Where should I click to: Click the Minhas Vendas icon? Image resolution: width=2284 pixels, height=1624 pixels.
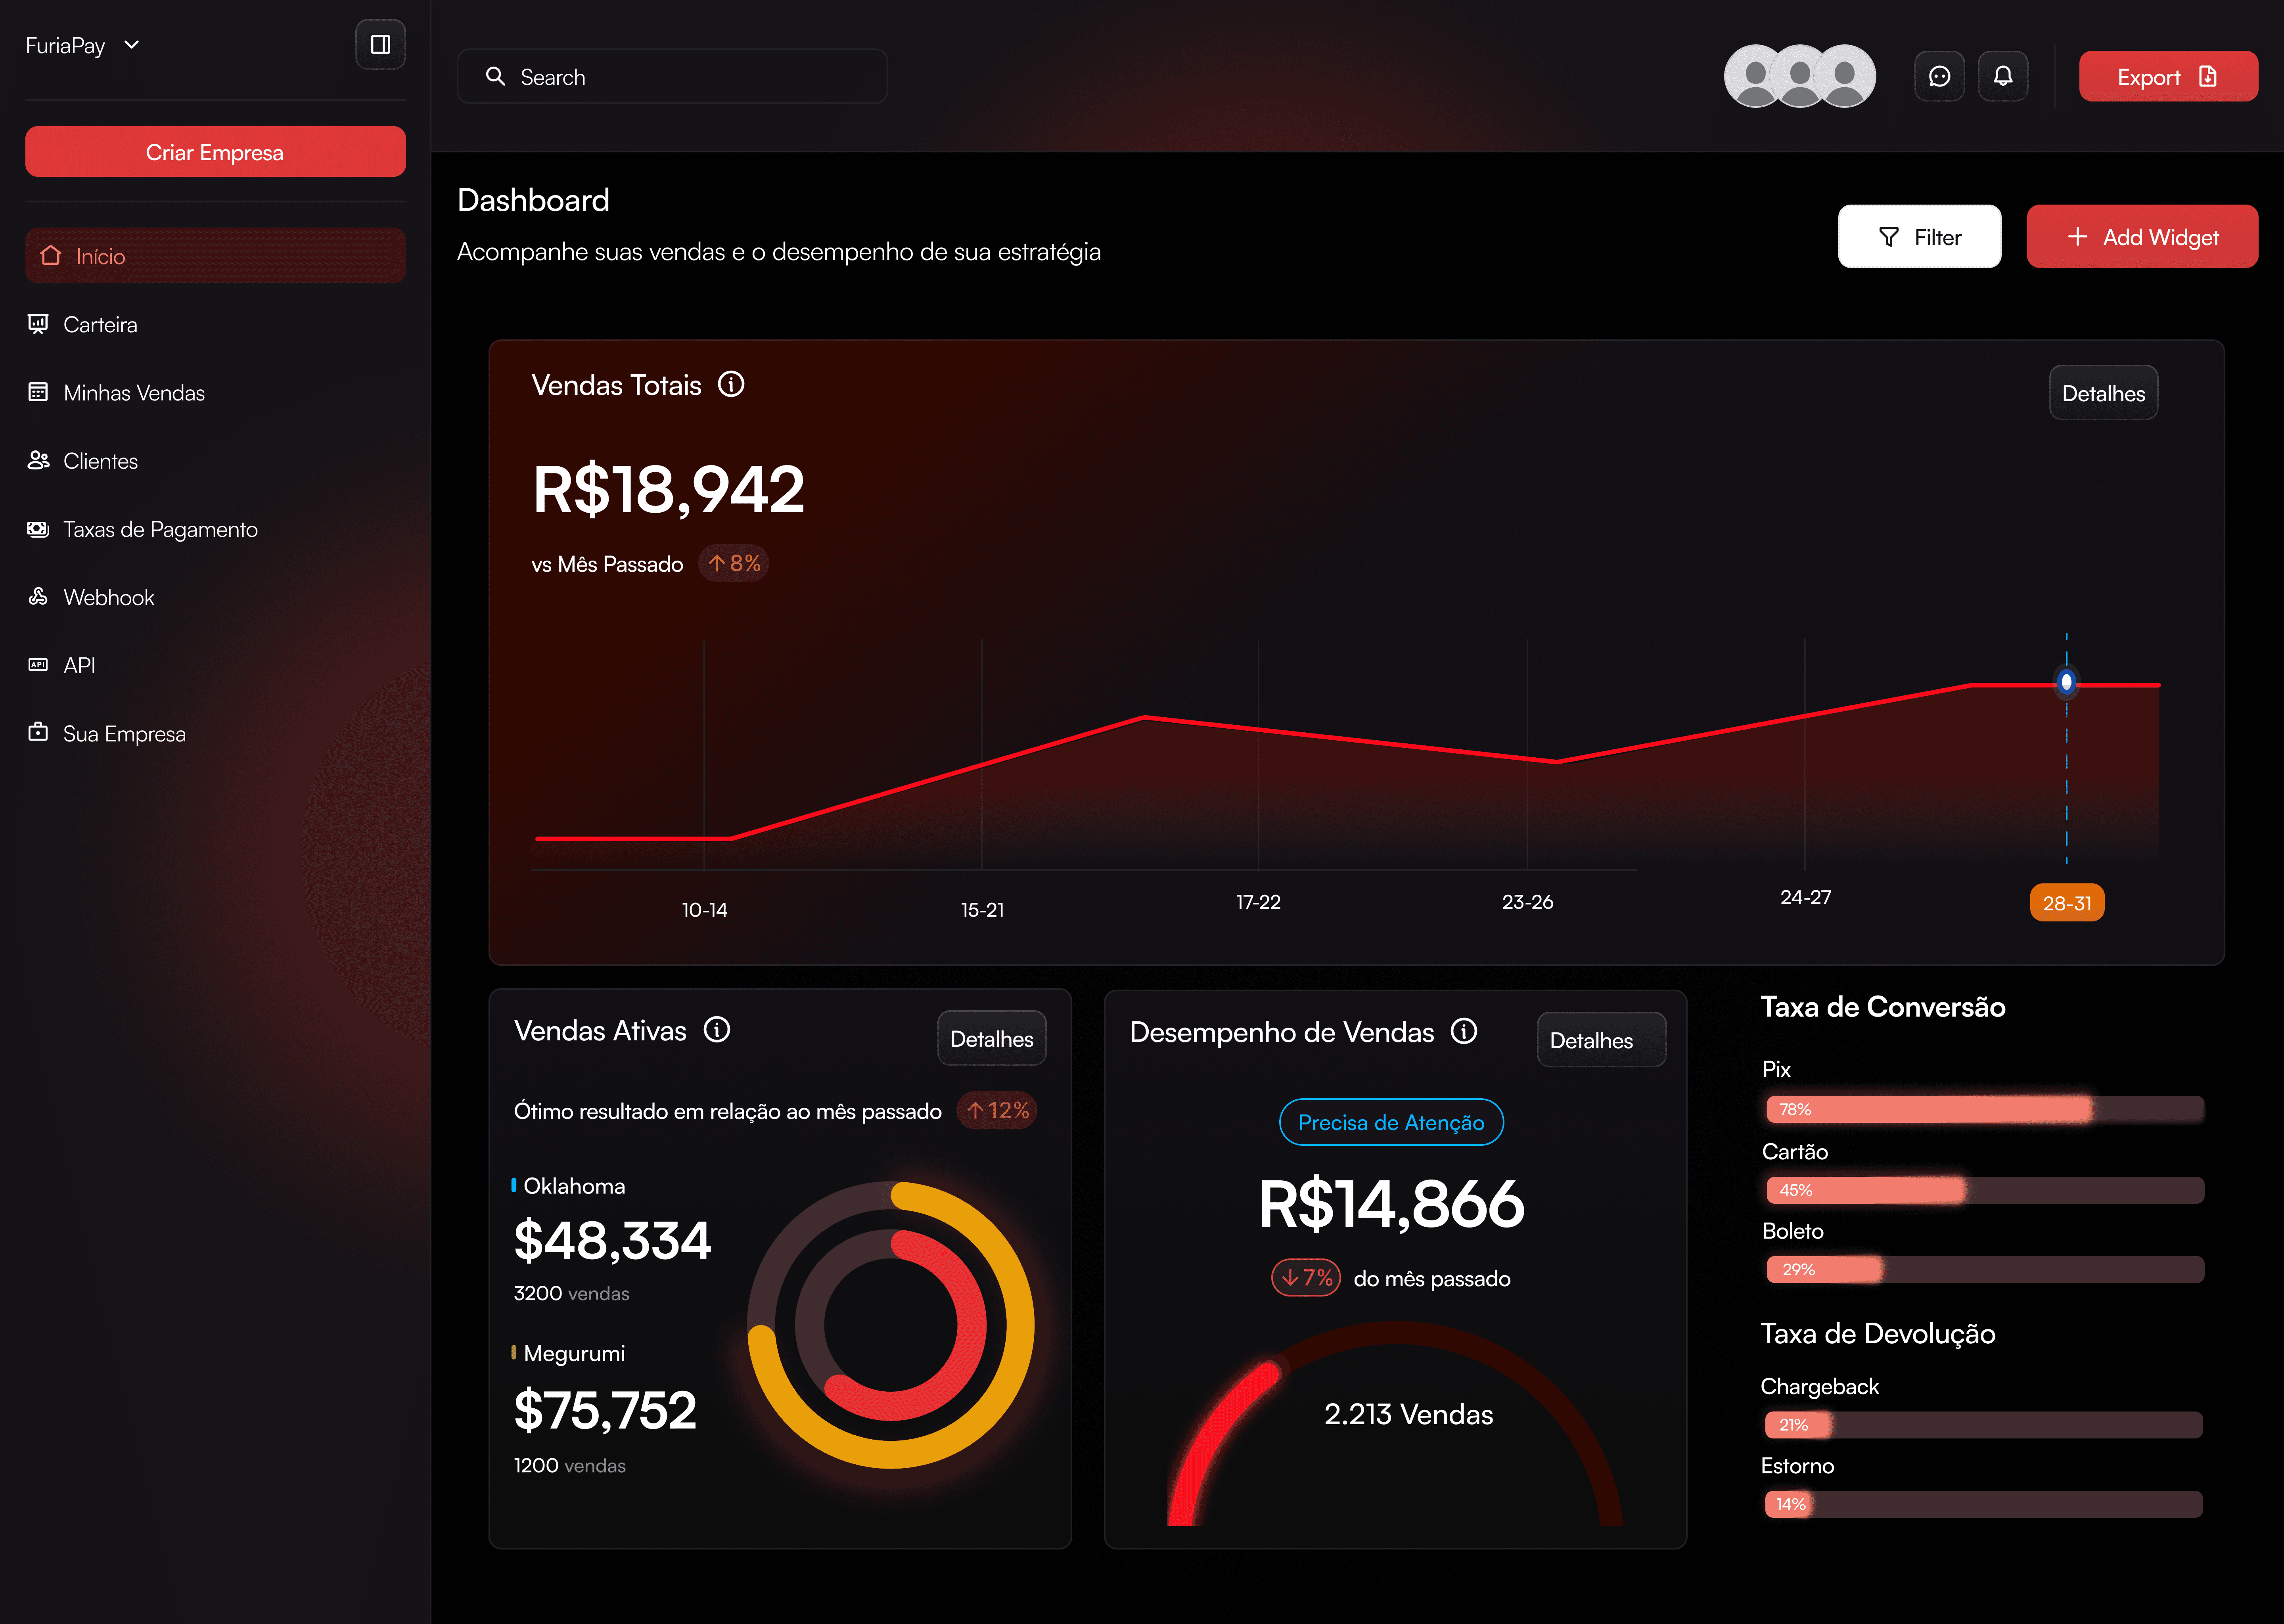point(38,392)
